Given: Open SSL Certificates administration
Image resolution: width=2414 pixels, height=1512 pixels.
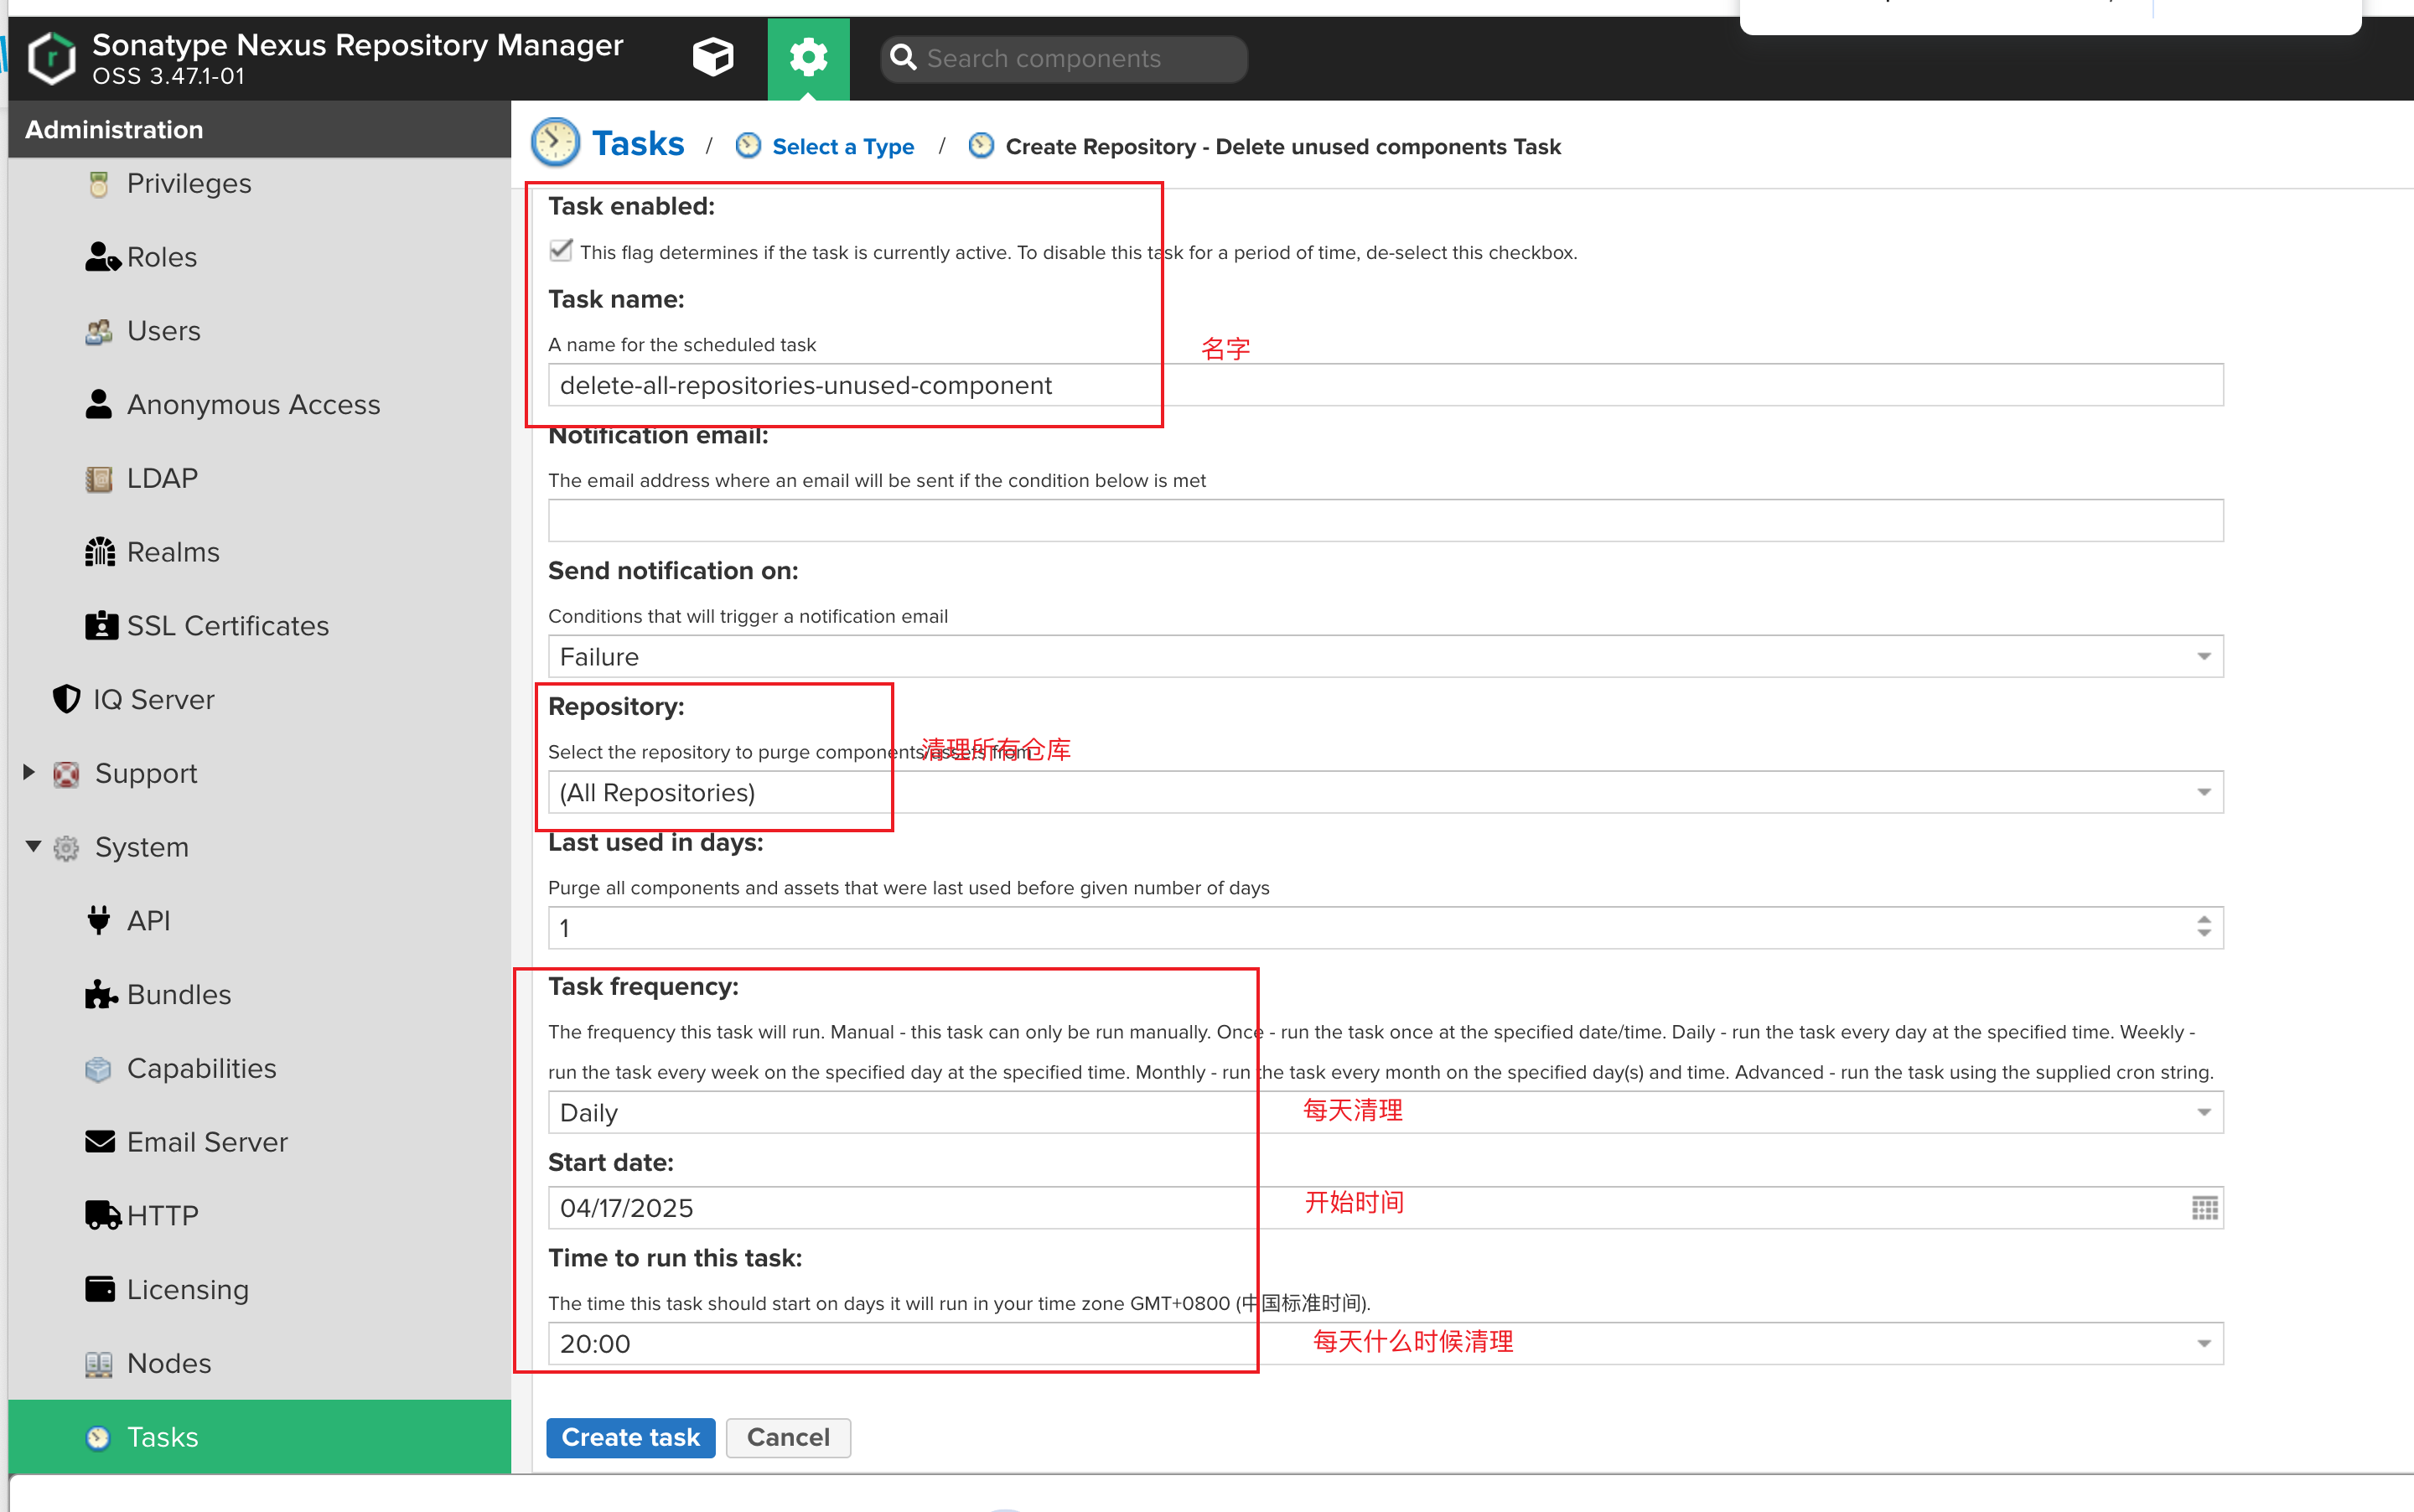Looking at the screenshot, I should tap(227, 625).
